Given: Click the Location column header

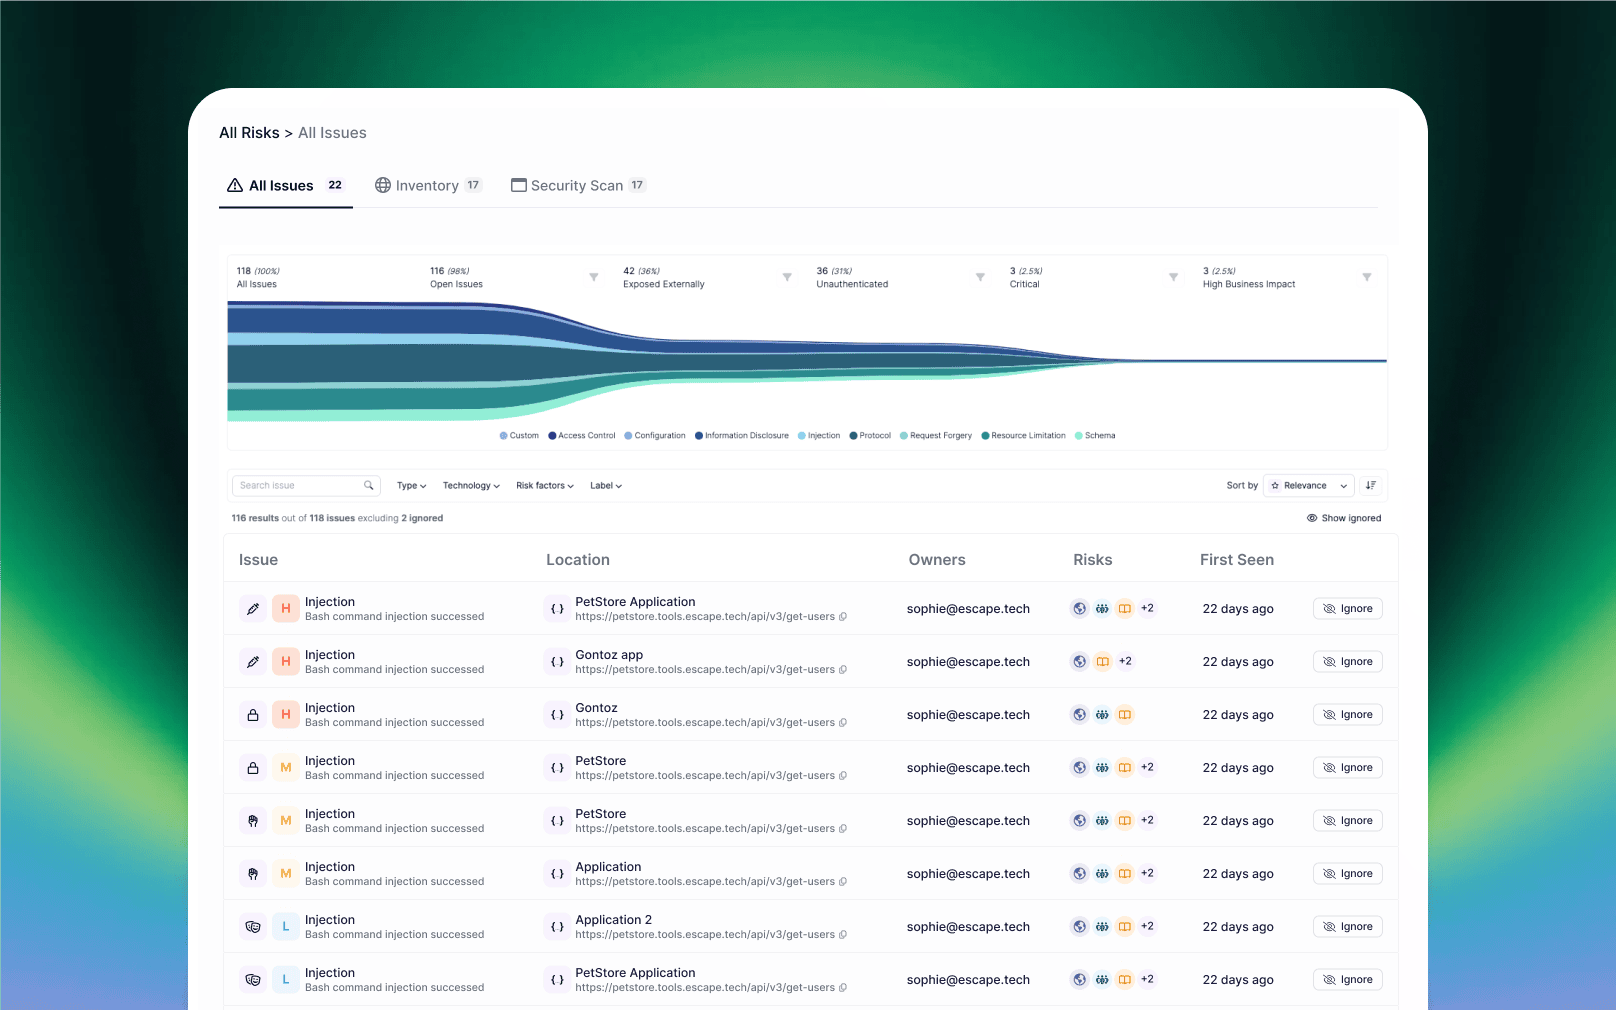Looking at the screenshot, I should coord(578,560).
